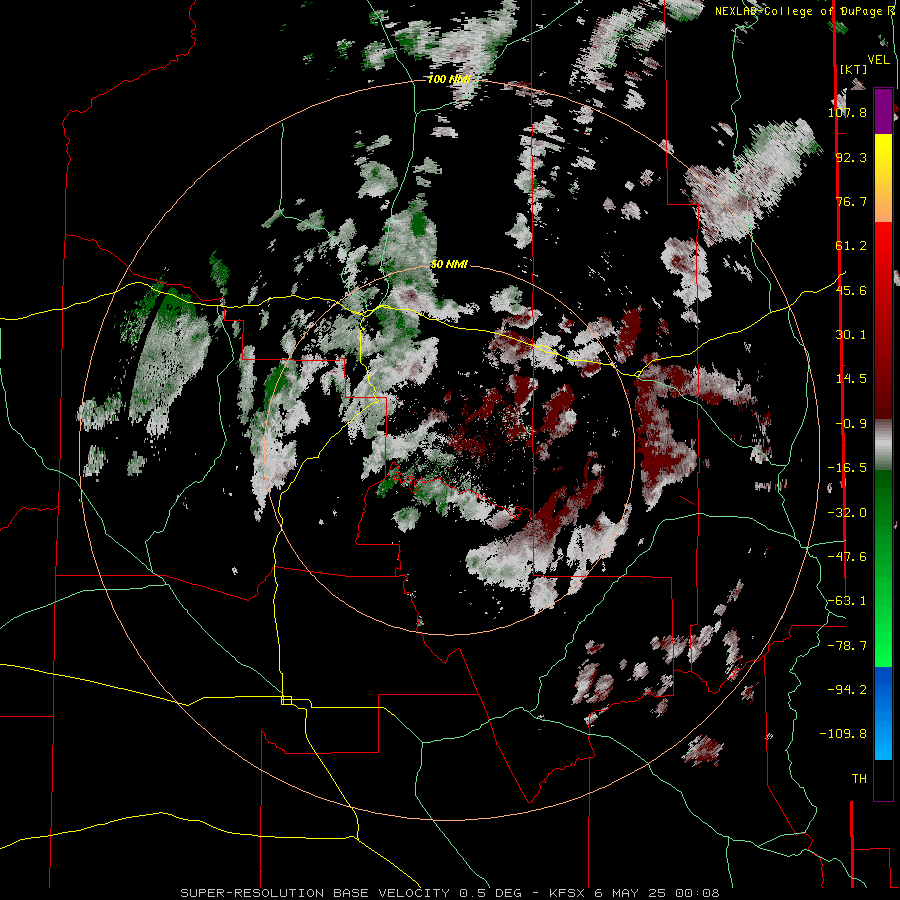900x900 pixels.
Task: Click the -16.5 velocity legend value
Action: click(x=847, y=468)
